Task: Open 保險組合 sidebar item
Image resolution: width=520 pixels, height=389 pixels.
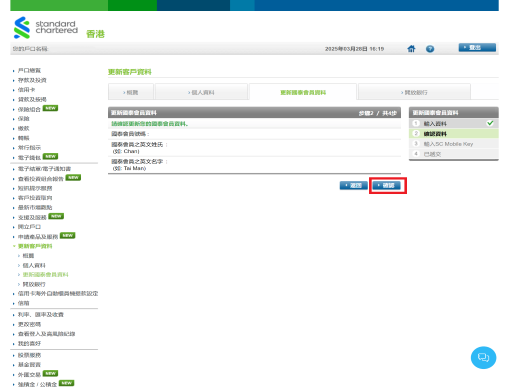Action: coord(29,109)
